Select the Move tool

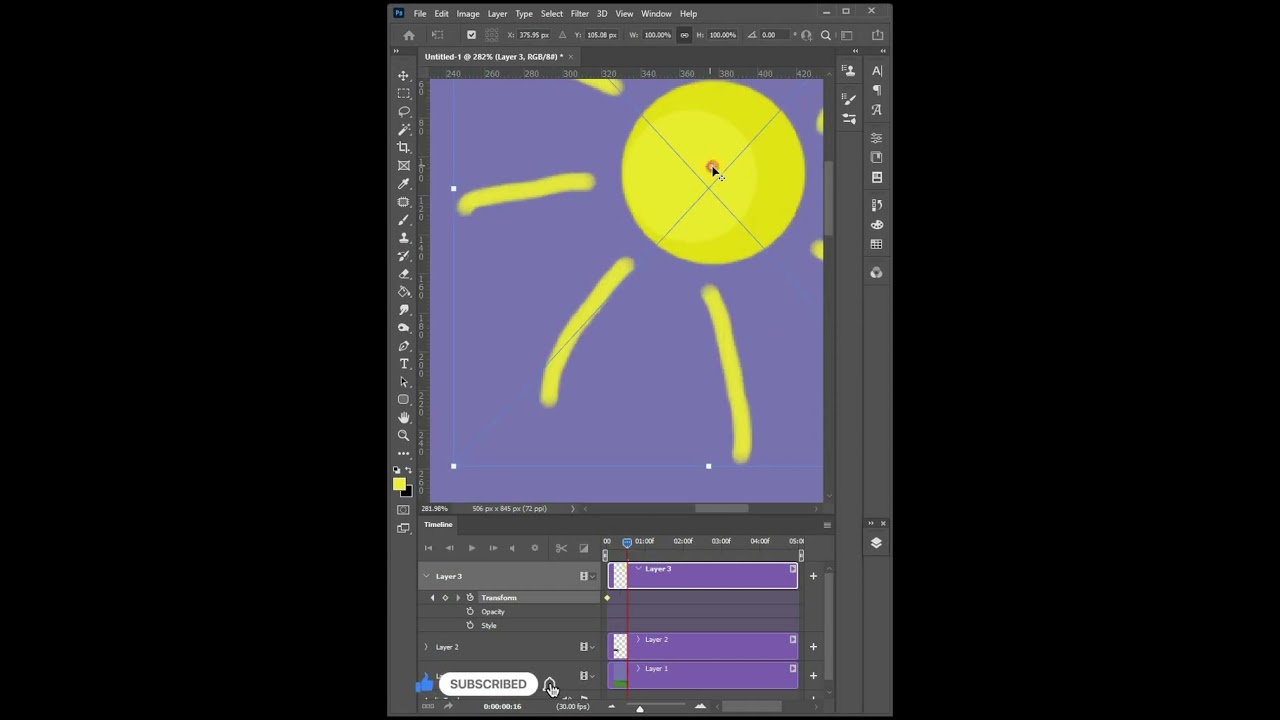tap(404, 76)
